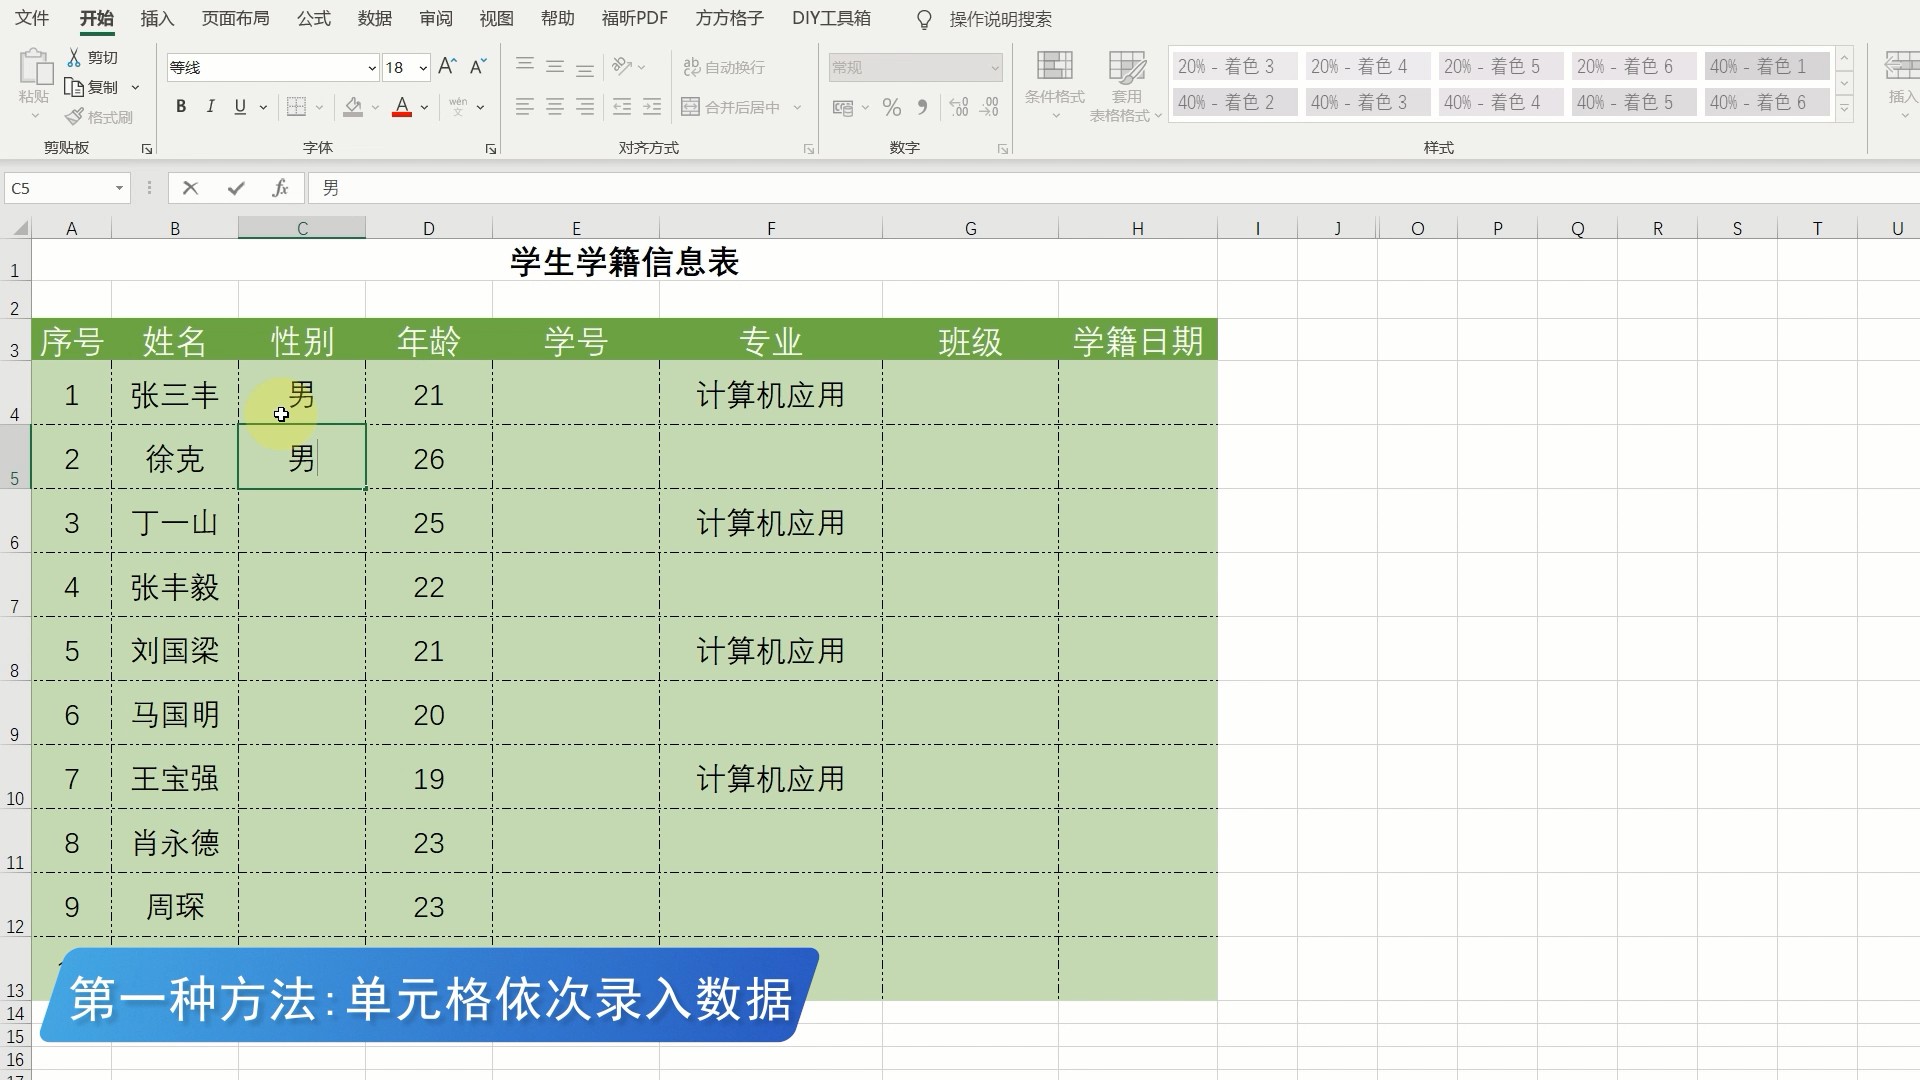Click the text orientation icon
The image size is (1920, 1080).
tap(622, 67)
